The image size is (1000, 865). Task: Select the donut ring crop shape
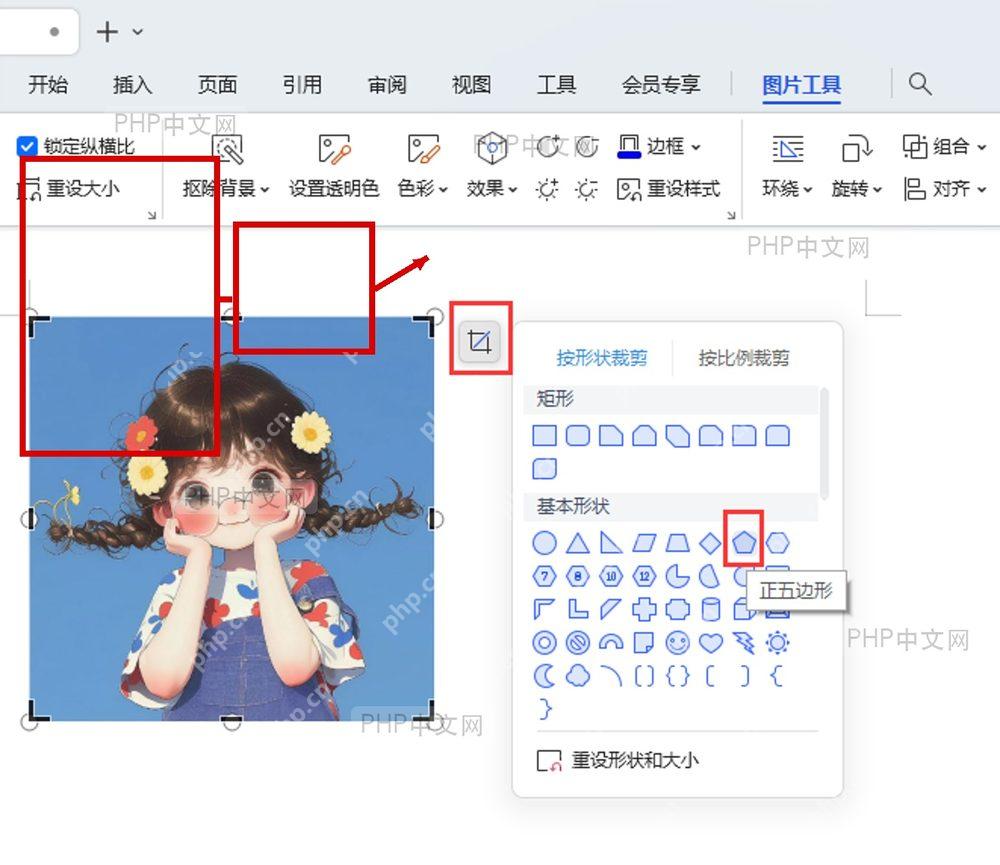(544, 642)
